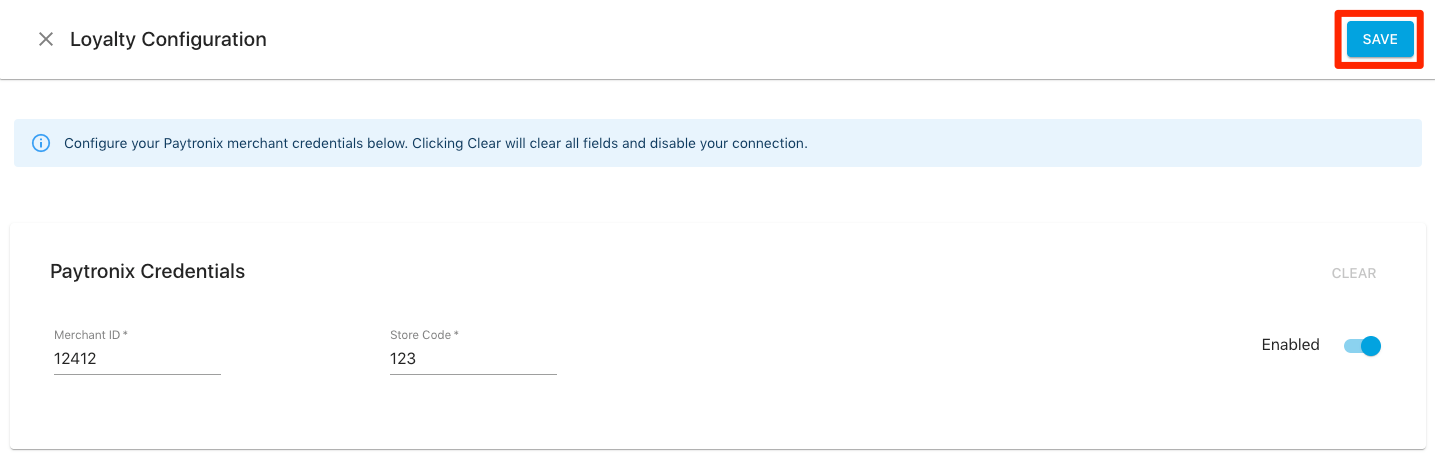Close the Loyalty Configuration panel
Viewport: 1435px width, 456px height.
click(x=45, y=40)
